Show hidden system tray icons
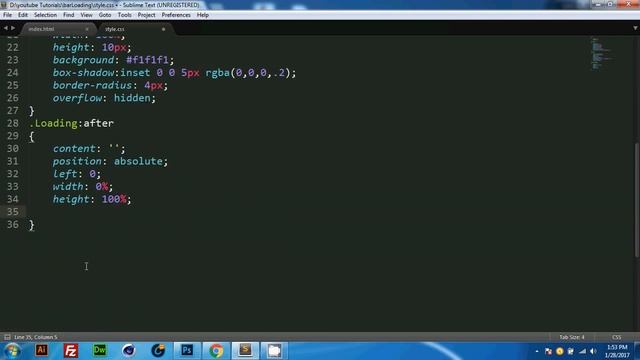 click(537, 351)
